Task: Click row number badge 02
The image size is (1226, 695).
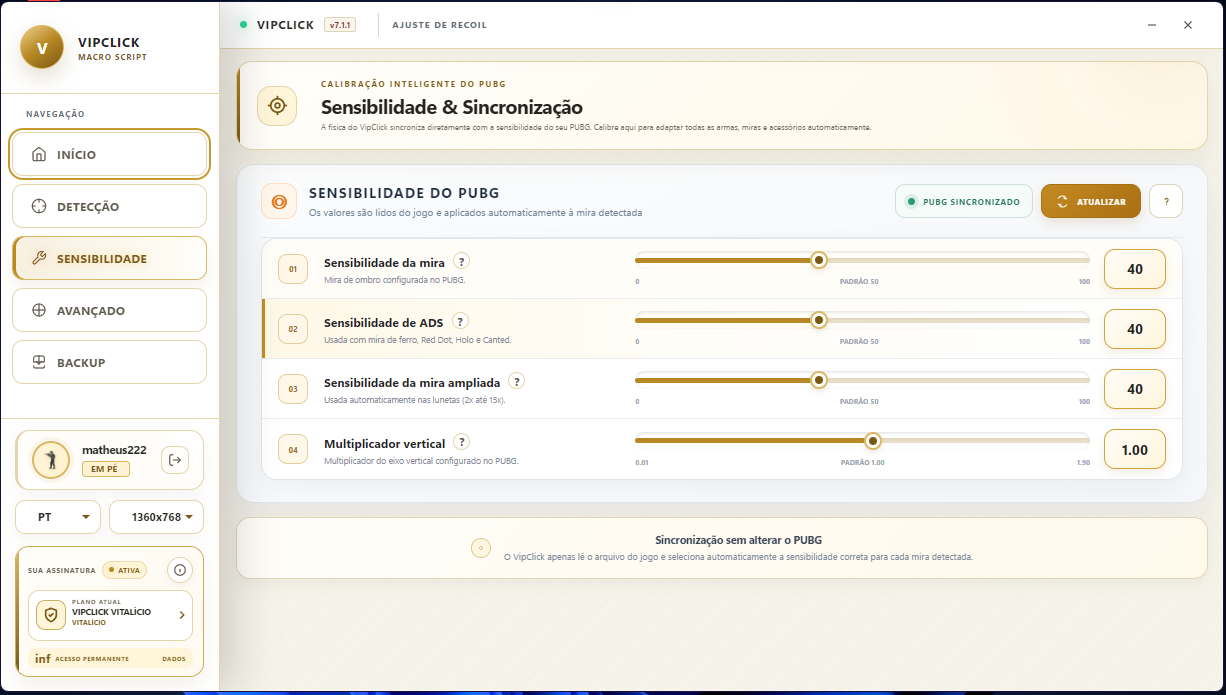Action: (293, 329)
